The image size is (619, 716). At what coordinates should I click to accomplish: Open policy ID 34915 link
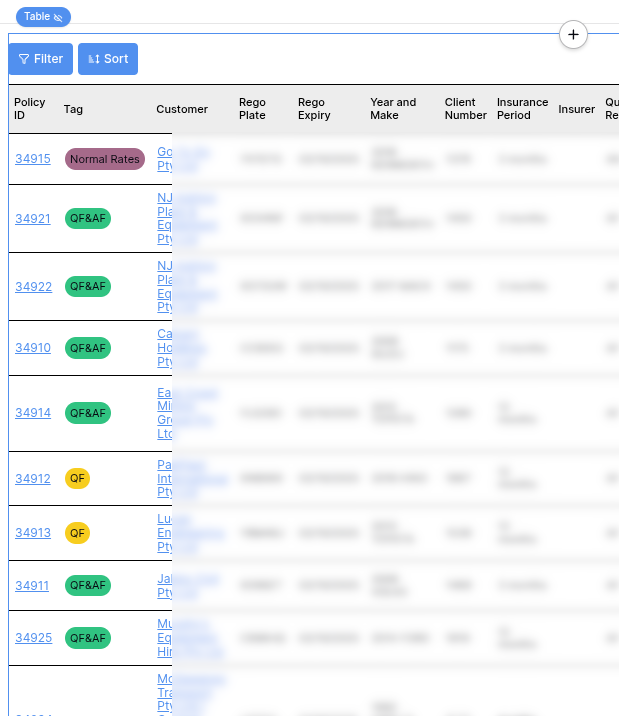[33, 159]
